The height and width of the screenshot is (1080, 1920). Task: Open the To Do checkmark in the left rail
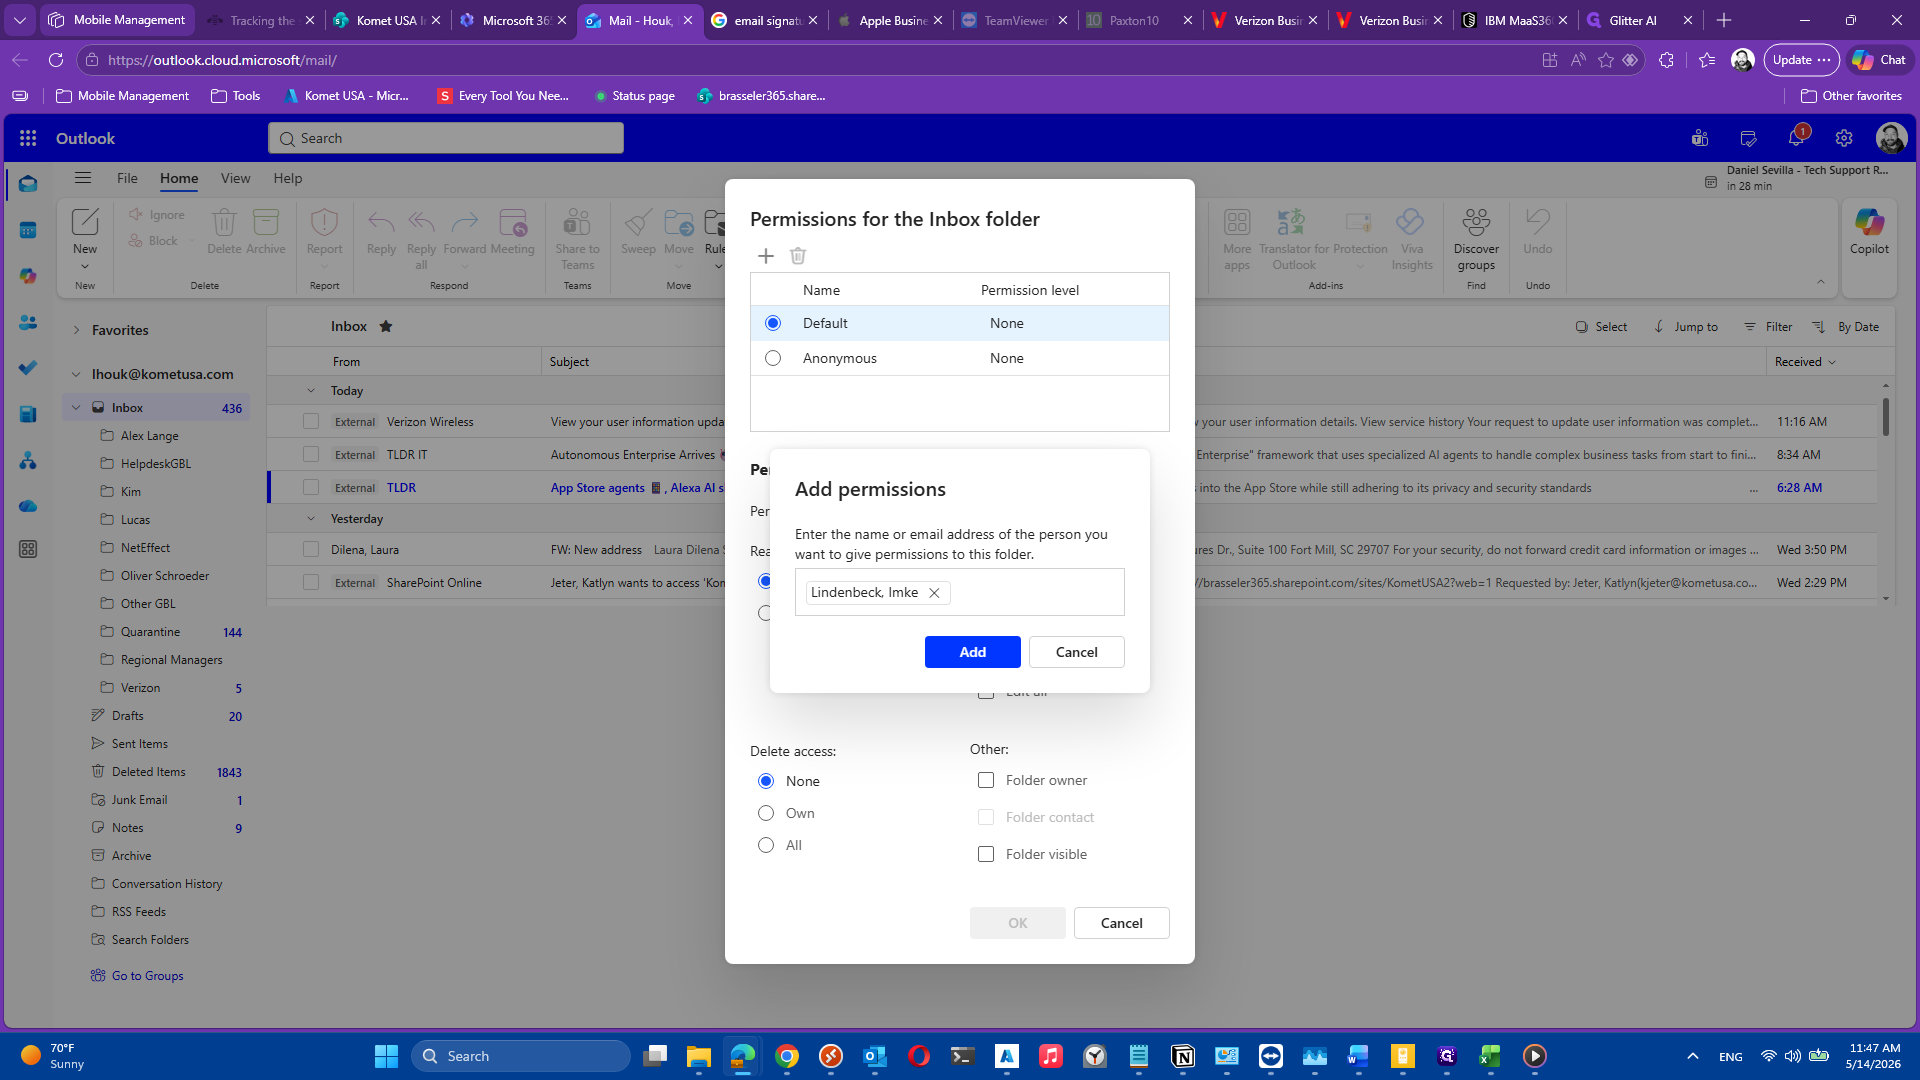[28, 368]
